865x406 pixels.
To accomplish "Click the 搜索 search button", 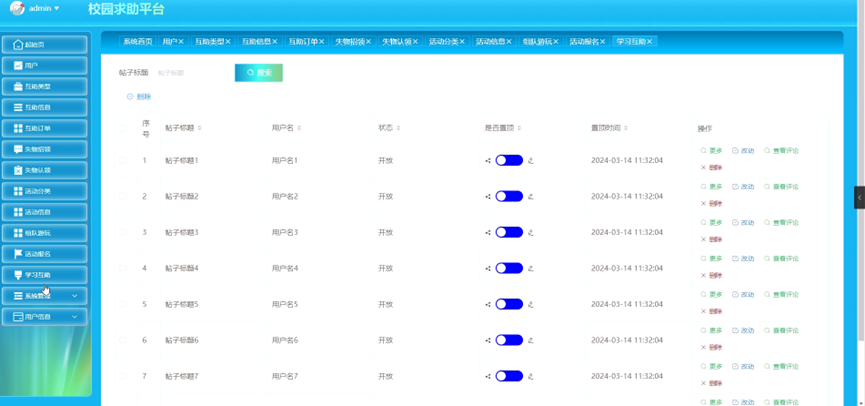I will (259, 73).
